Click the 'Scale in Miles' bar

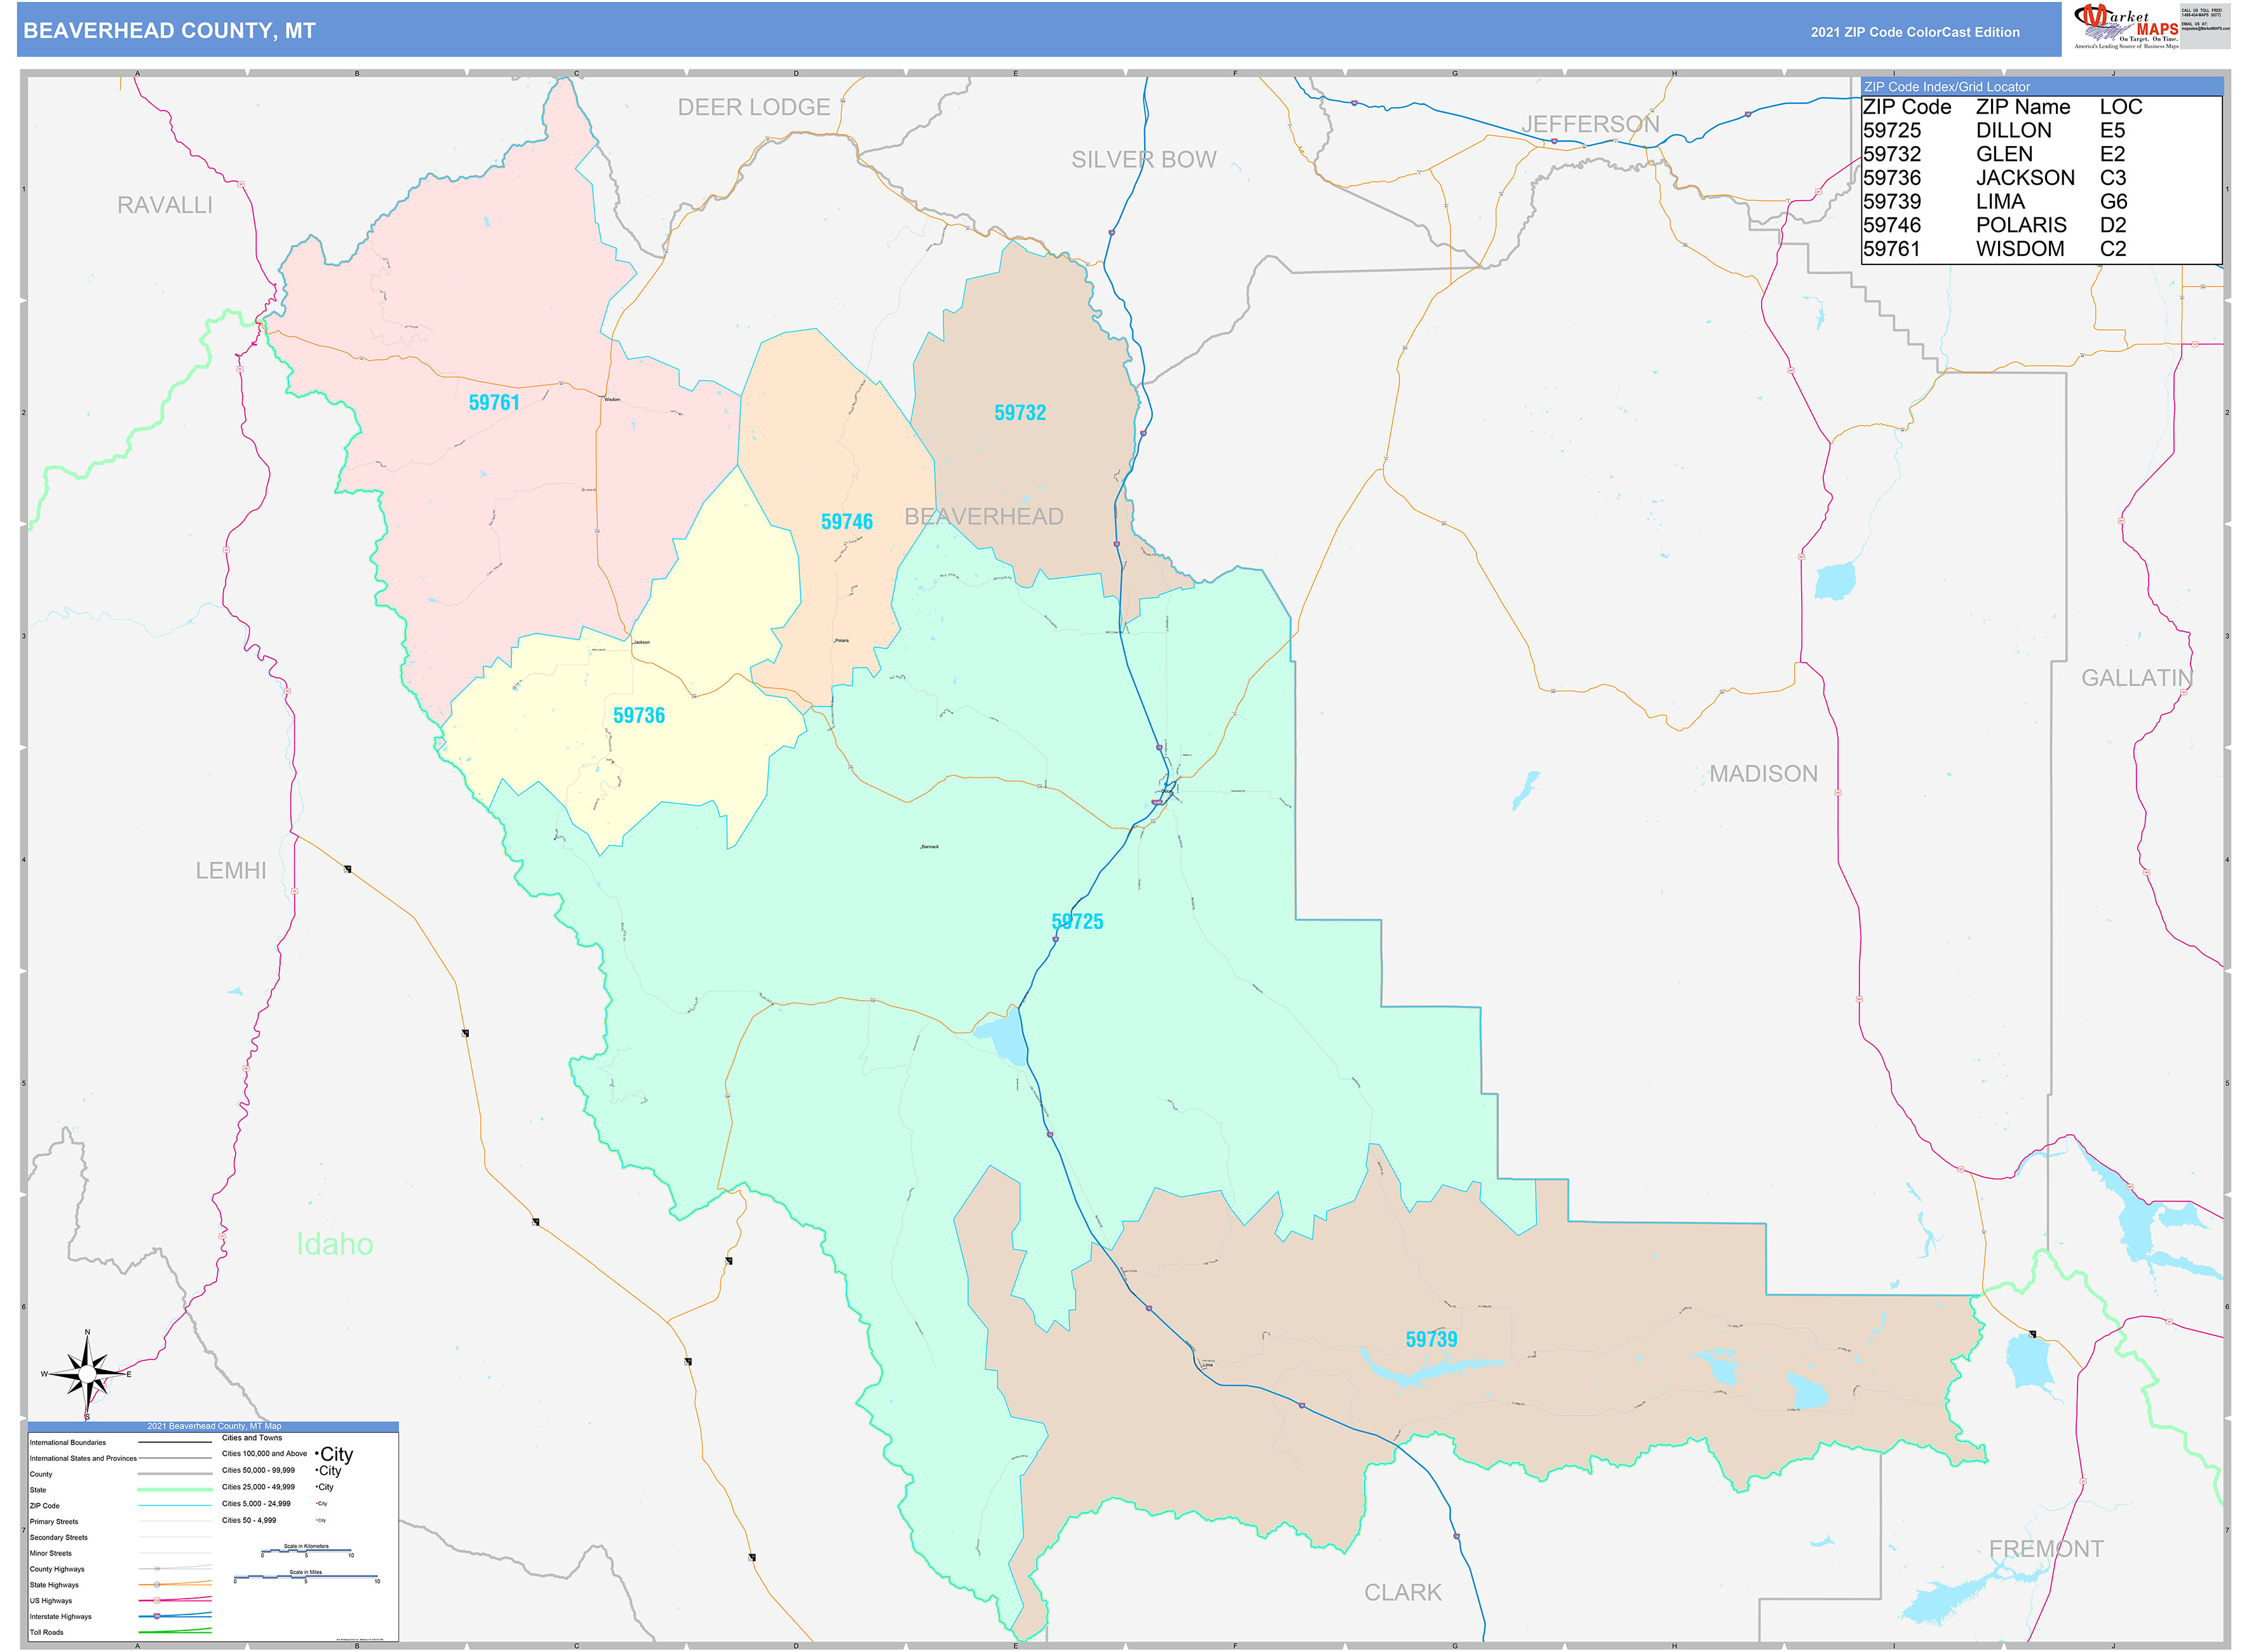pyautogui.click(x=306, y=1577)
